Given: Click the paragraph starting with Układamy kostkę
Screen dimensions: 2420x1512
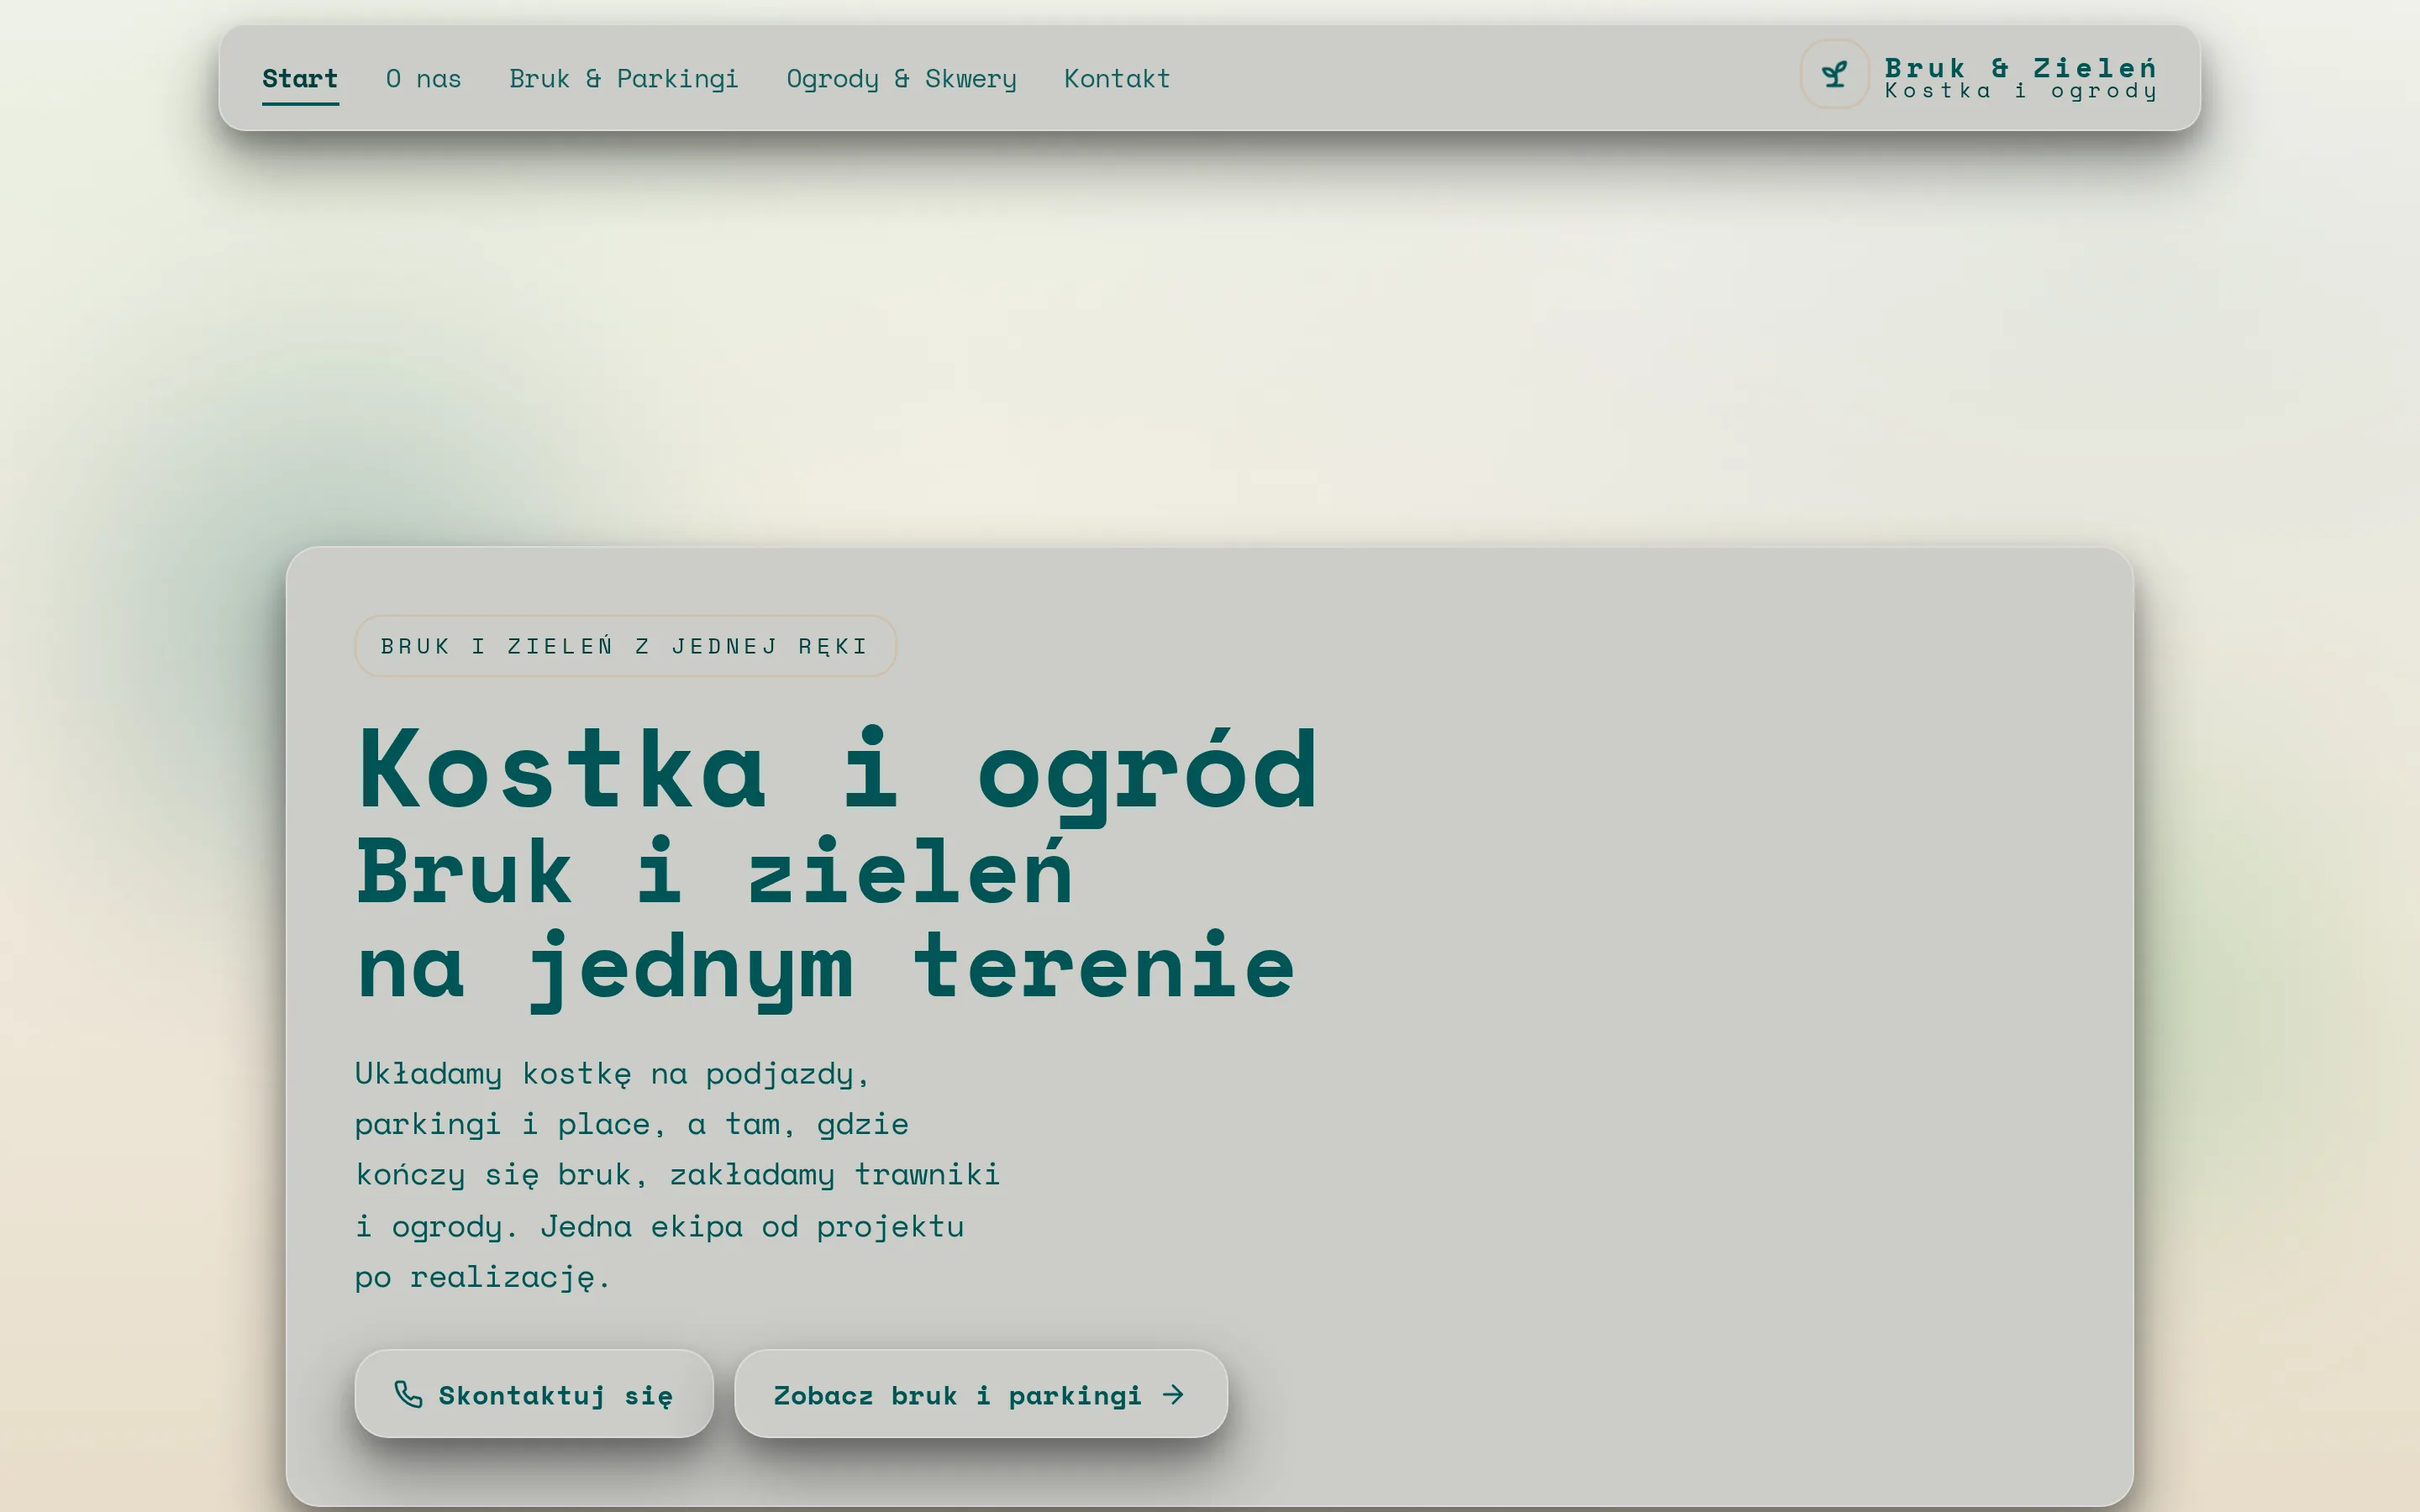Looking at the screenshot, I should tap(677, 1175).
